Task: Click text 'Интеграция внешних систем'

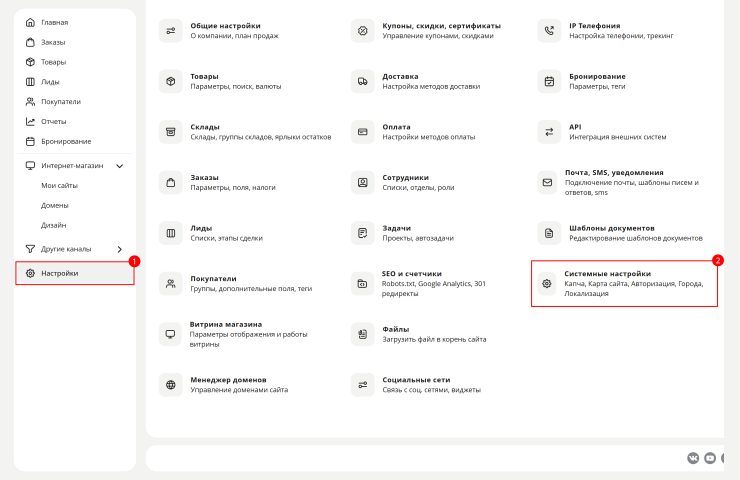Action: pyautogui.click(x=617, y=137)
